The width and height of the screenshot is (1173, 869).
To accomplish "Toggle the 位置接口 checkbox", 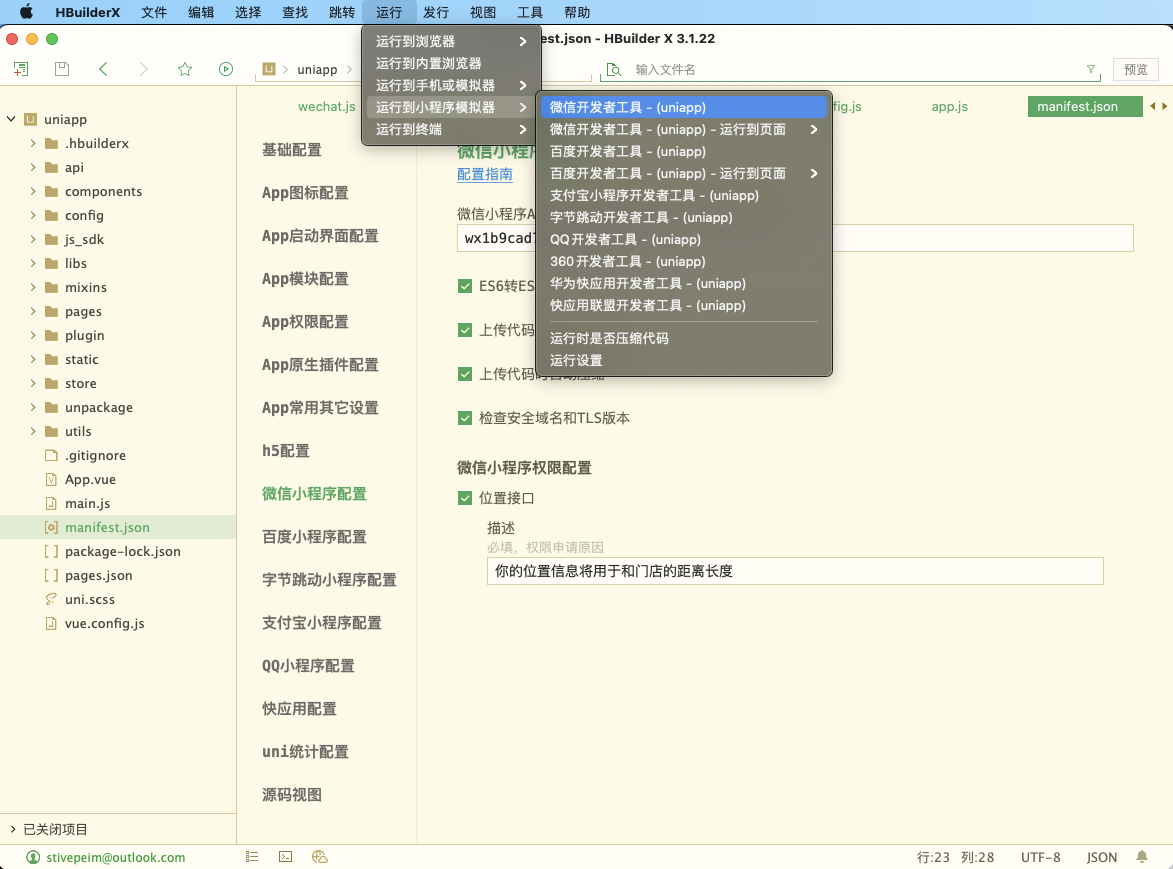I will tap(465, 498).
